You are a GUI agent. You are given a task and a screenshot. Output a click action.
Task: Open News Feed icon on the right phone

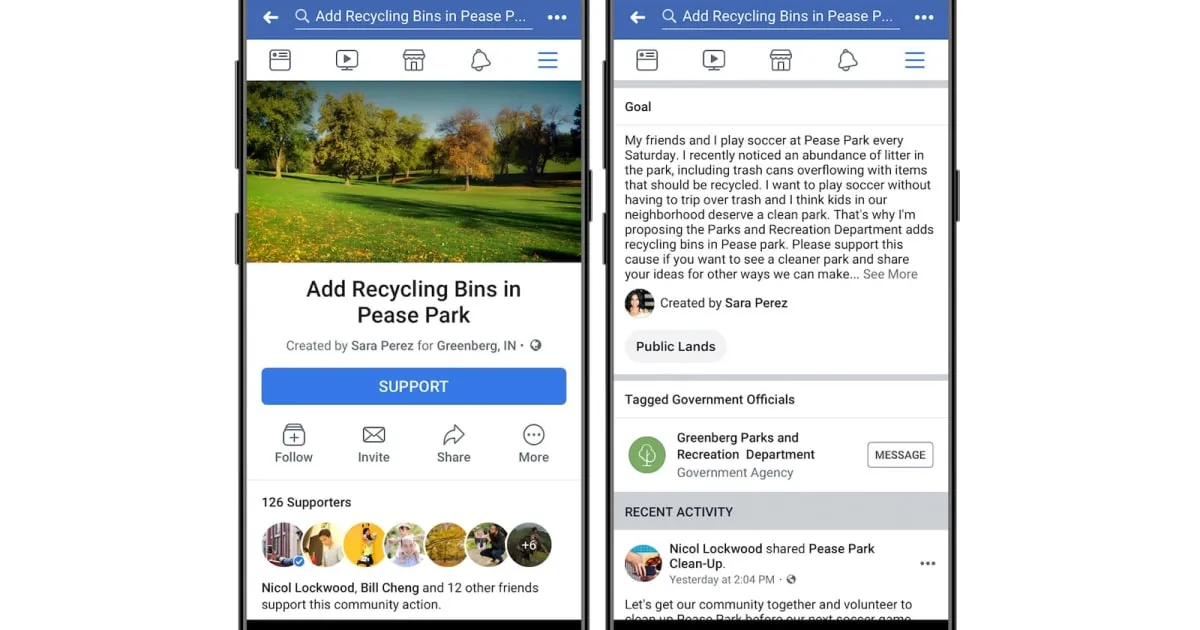pyautogui.click(x=647, y=60)
